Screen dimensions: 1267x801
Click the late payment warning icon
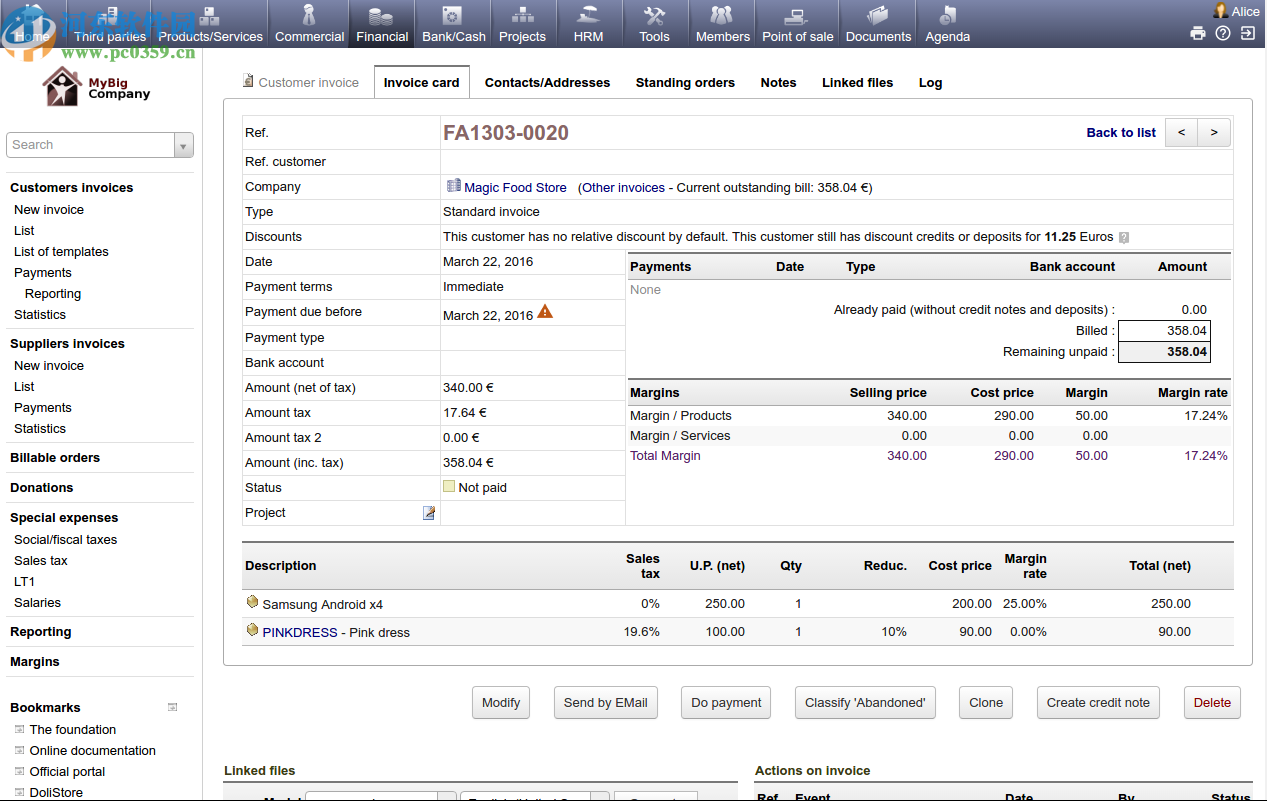point(545,312)
